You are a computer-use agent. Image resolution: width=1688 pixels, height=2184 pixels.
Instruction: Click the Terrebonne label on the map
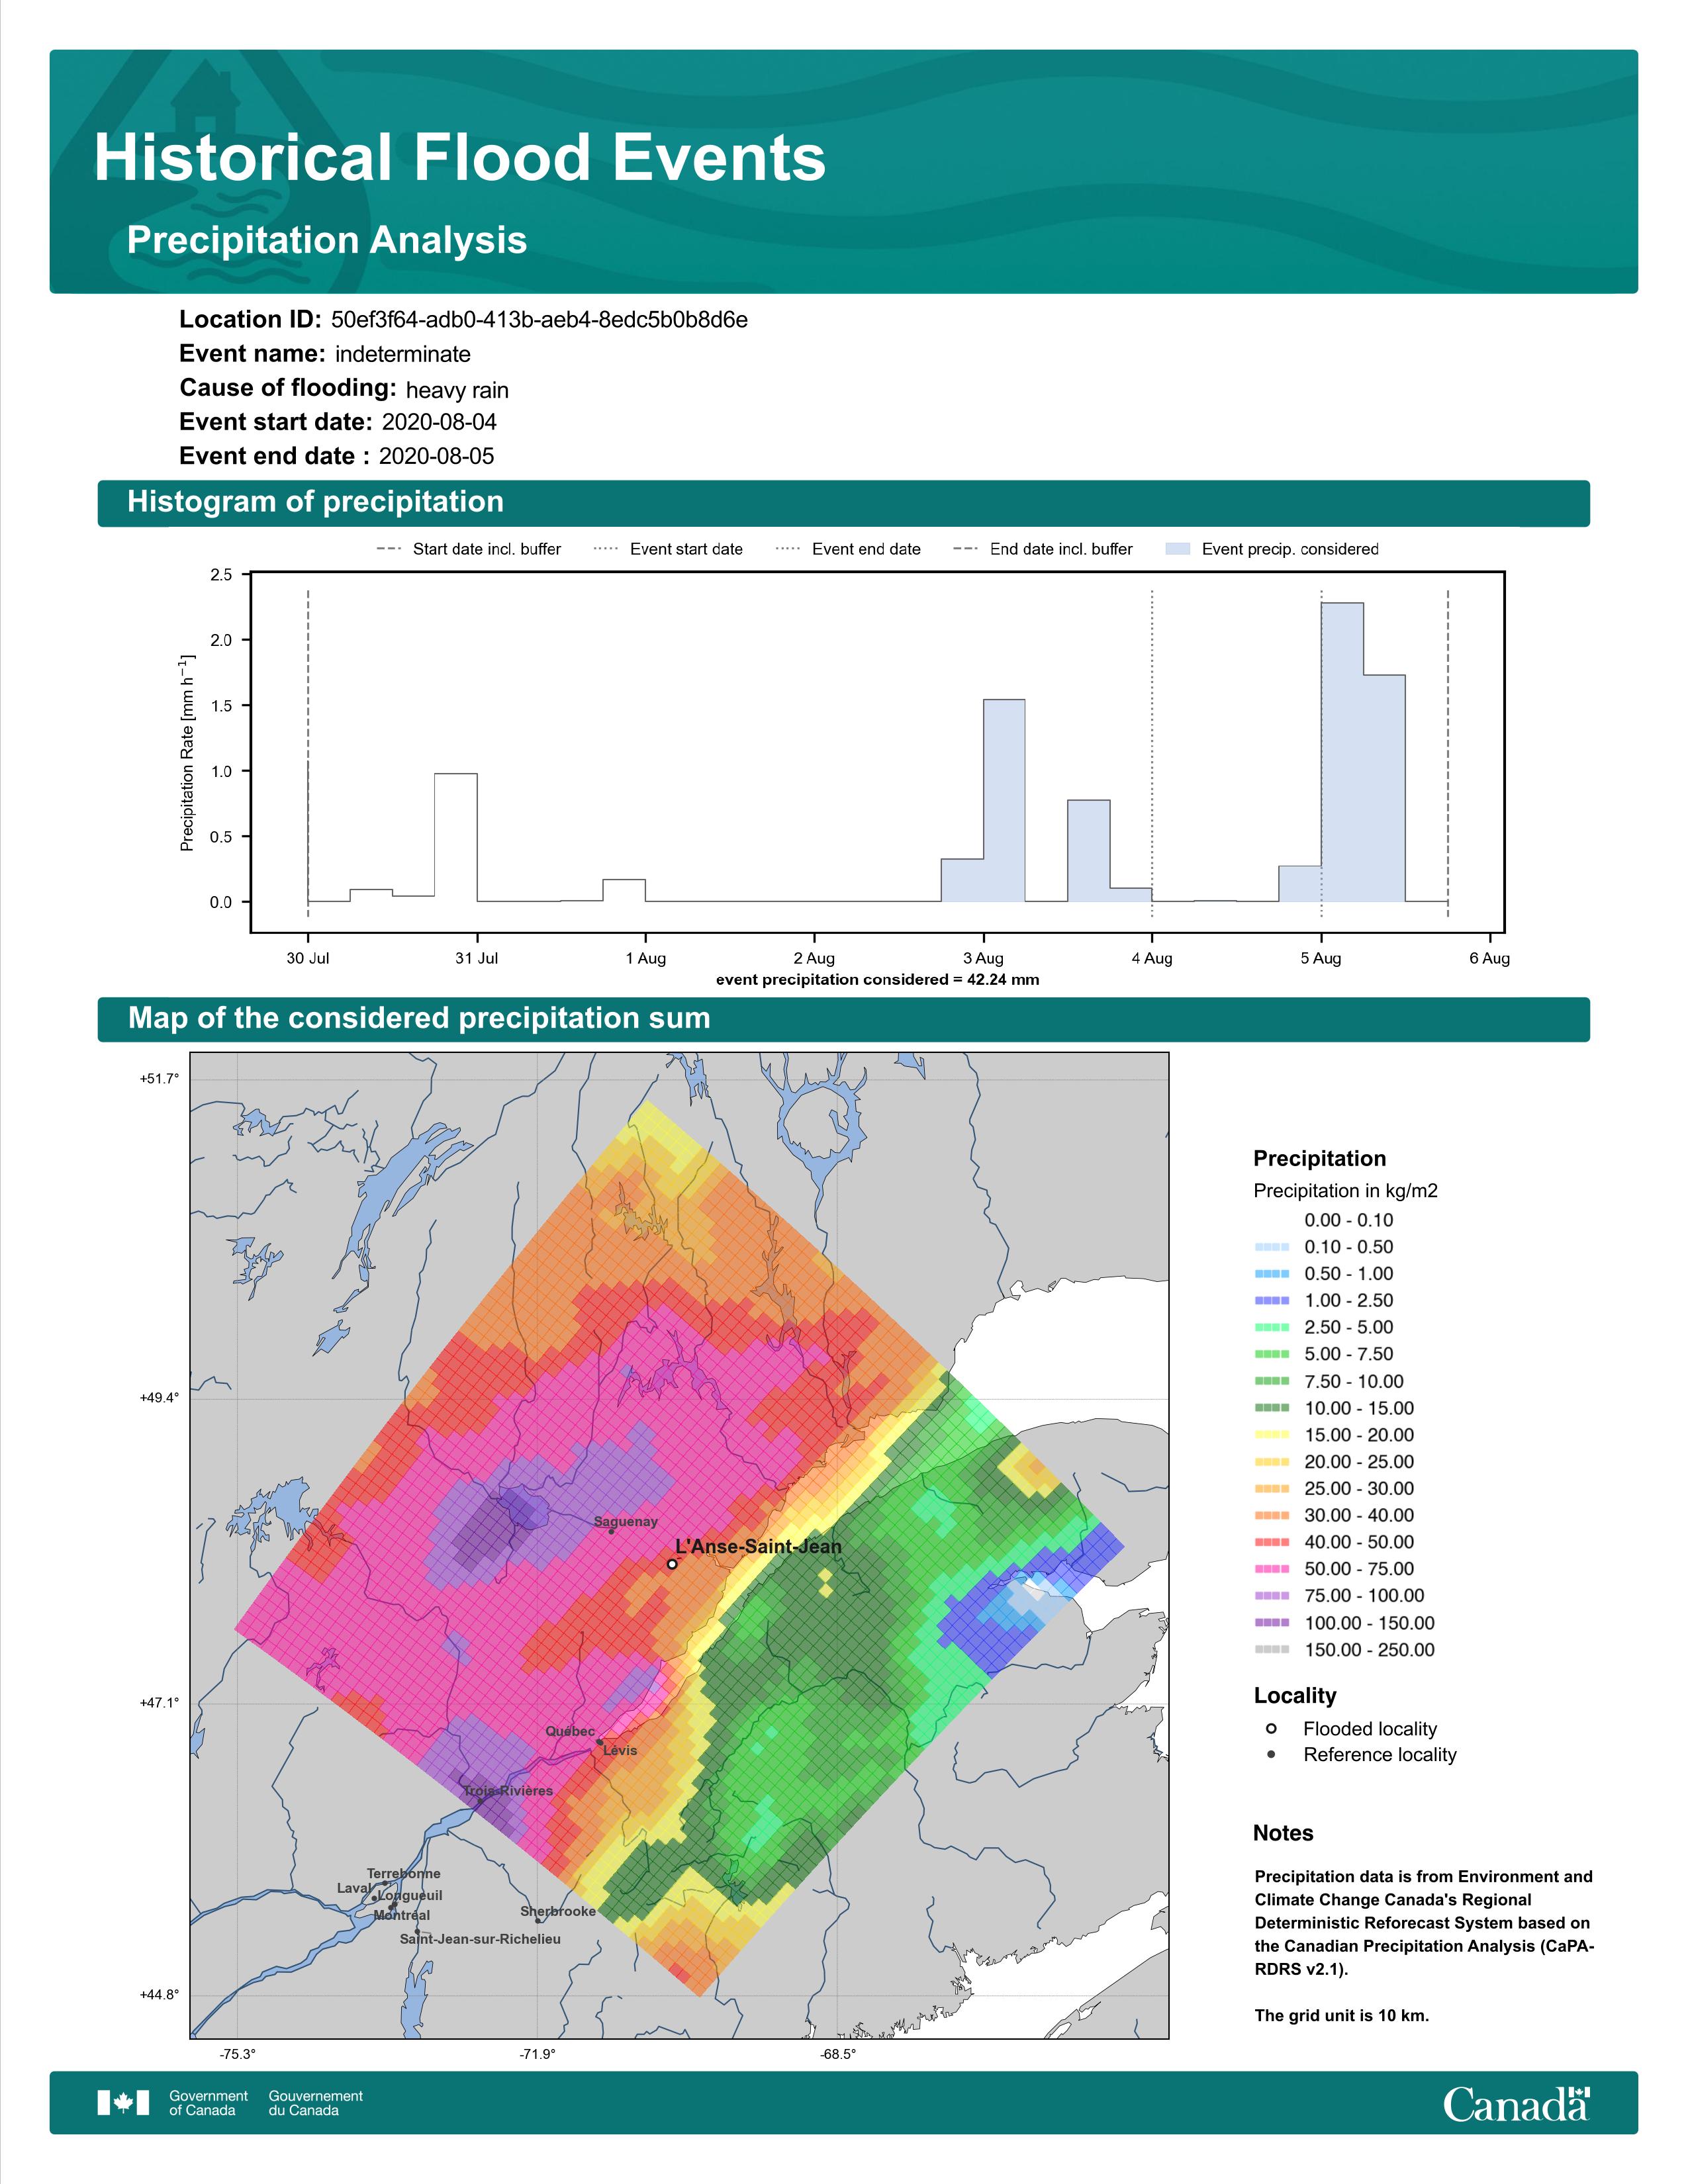click(403, 1873)
